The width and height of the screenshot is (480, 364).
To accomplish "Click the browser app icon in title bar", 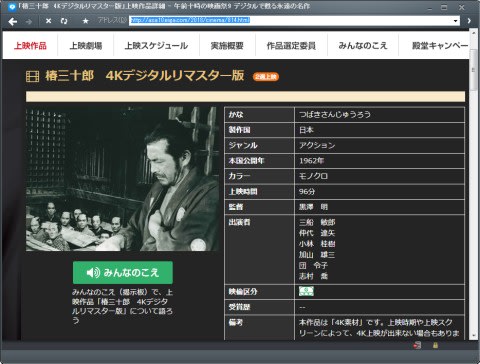I will click(12, 7).
